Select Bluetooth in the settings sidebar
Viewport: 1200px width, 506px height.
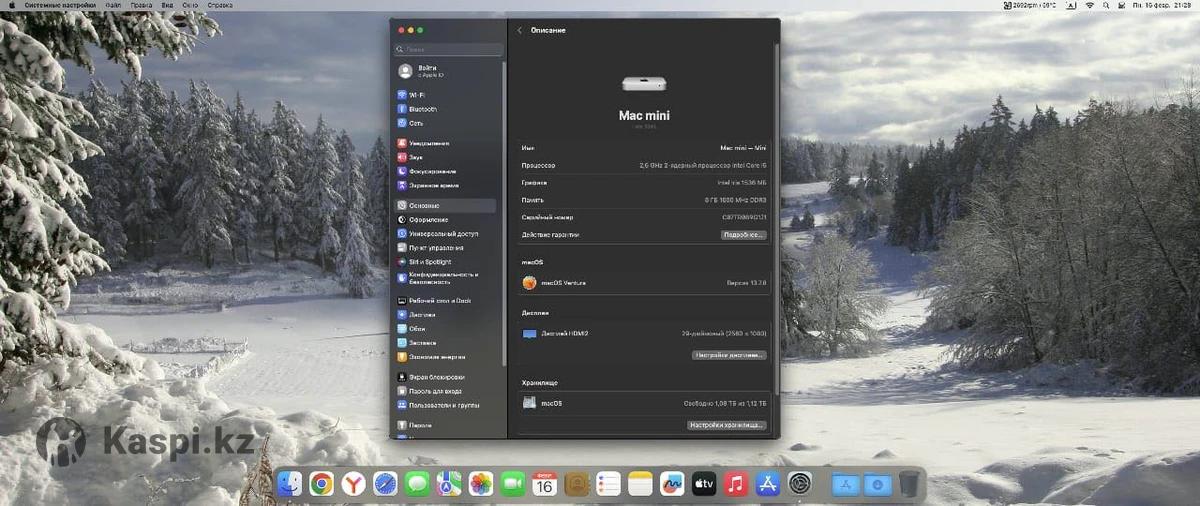422,109
